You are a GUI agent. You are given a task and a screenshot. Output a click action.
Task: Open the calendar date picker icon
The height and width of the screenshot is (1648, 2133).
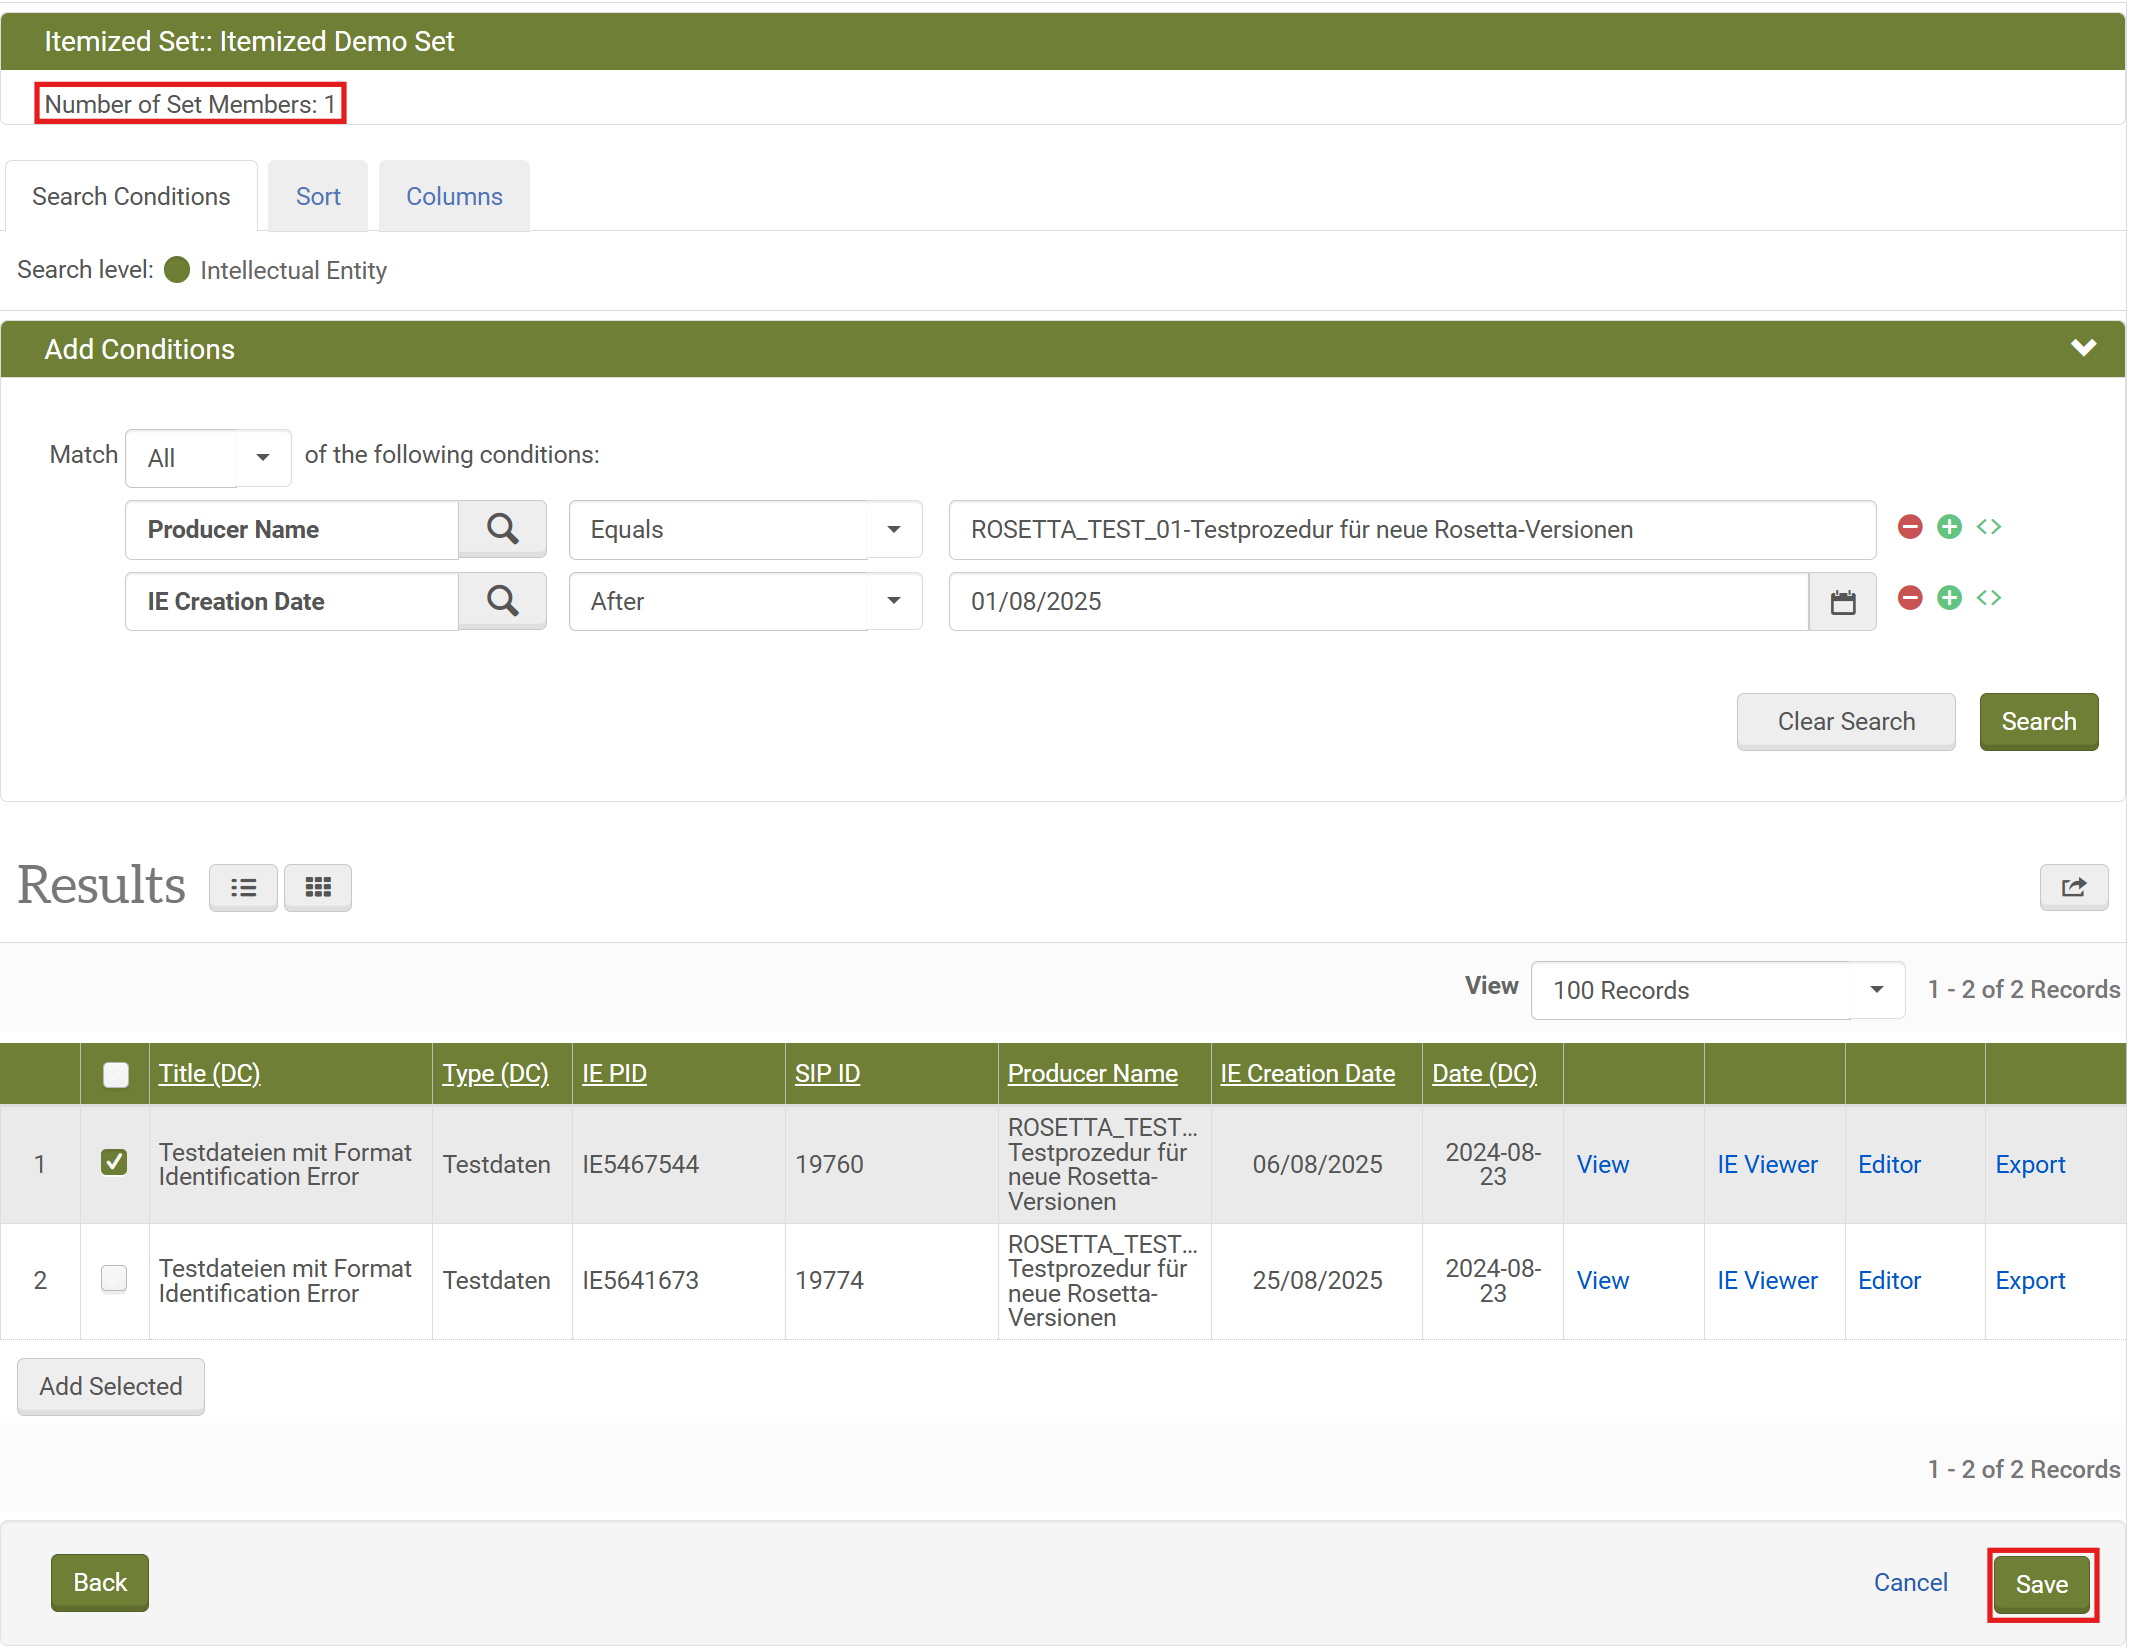click(x=1842, y=602)
